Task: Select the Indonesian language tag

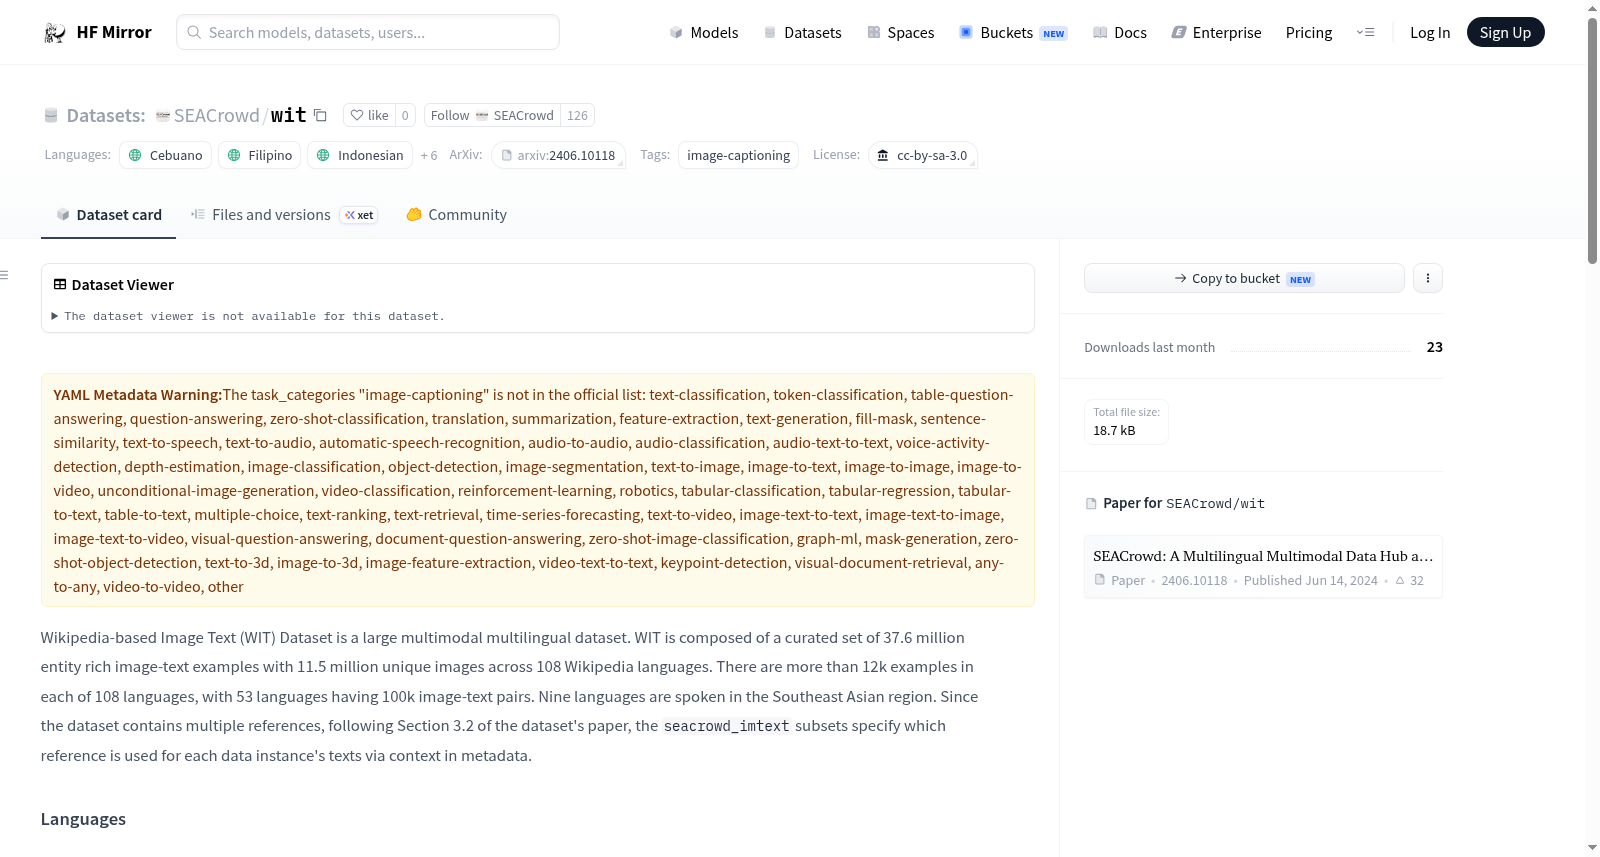Action: tap(360, 155)
